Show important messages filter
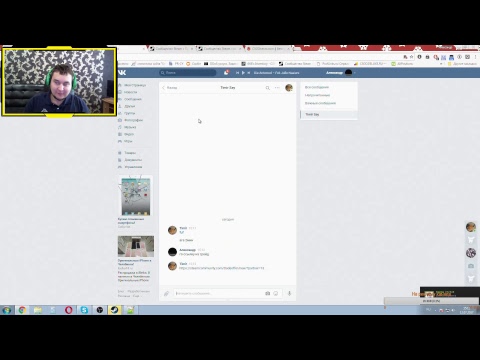480x360 pixels. (320, 103)
